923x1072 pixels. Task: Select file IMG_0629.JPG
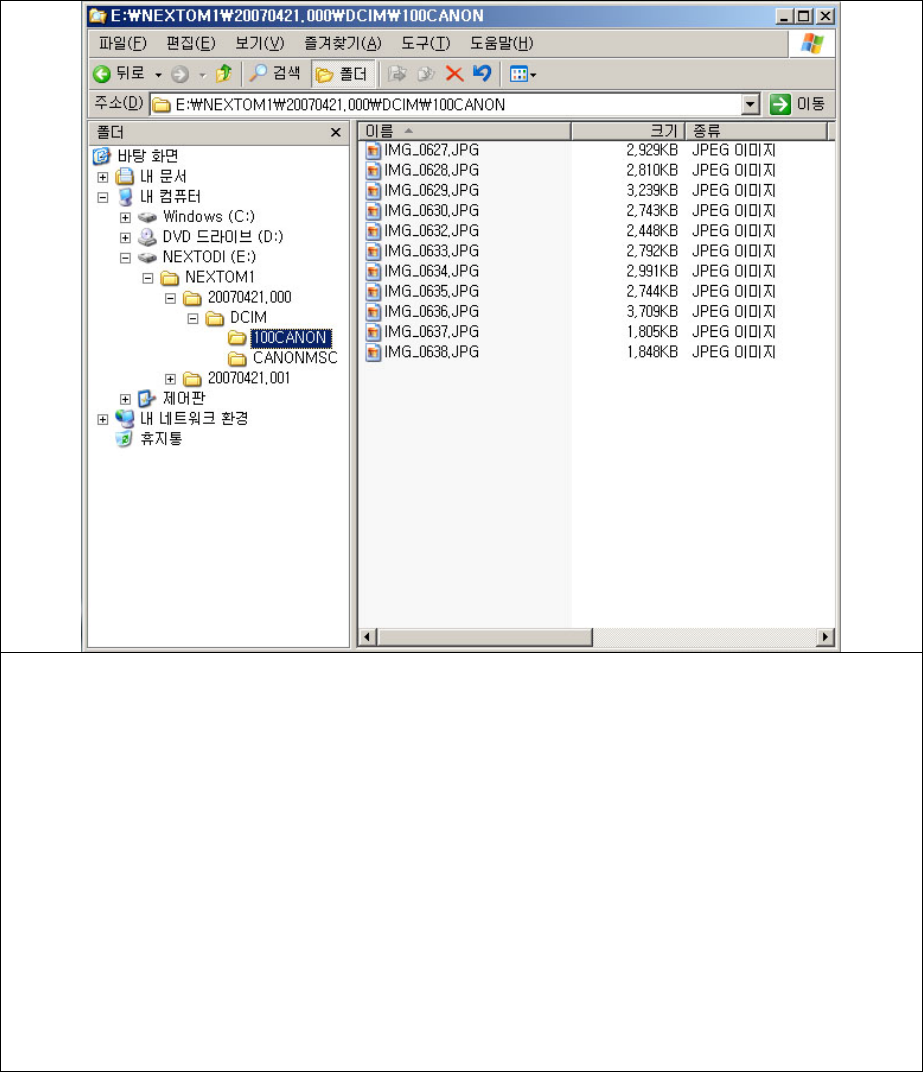(x=431, y=191)
